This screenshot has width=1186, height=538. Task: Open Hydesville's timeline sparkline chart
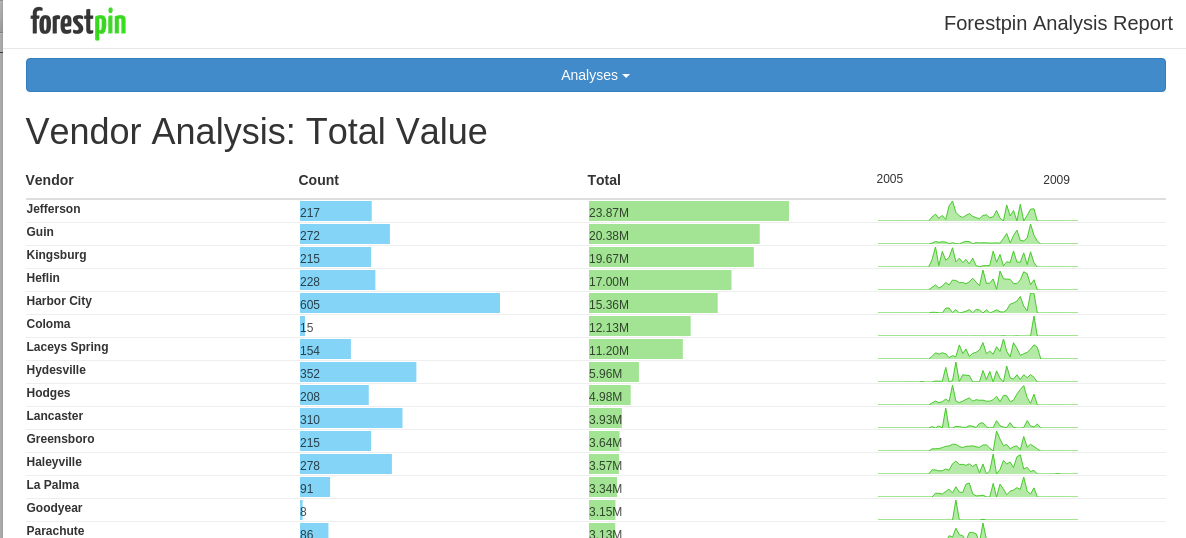coord(977,372)
